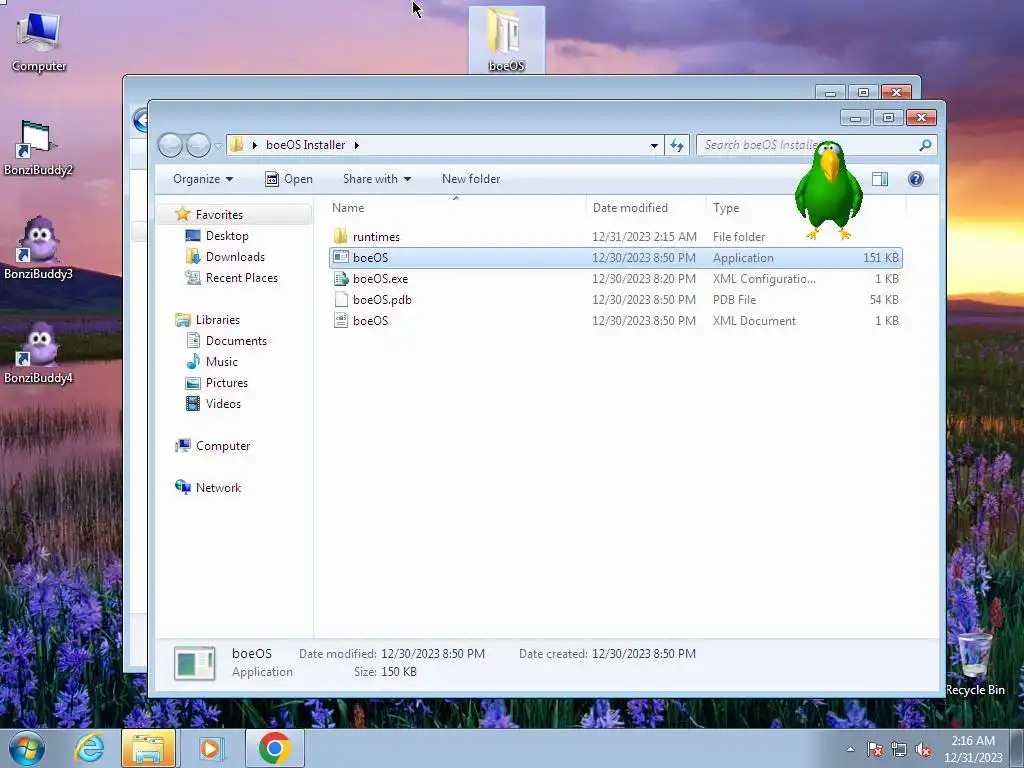
Task: Close the background Explorer window
Action: click(x=896, y=93)
